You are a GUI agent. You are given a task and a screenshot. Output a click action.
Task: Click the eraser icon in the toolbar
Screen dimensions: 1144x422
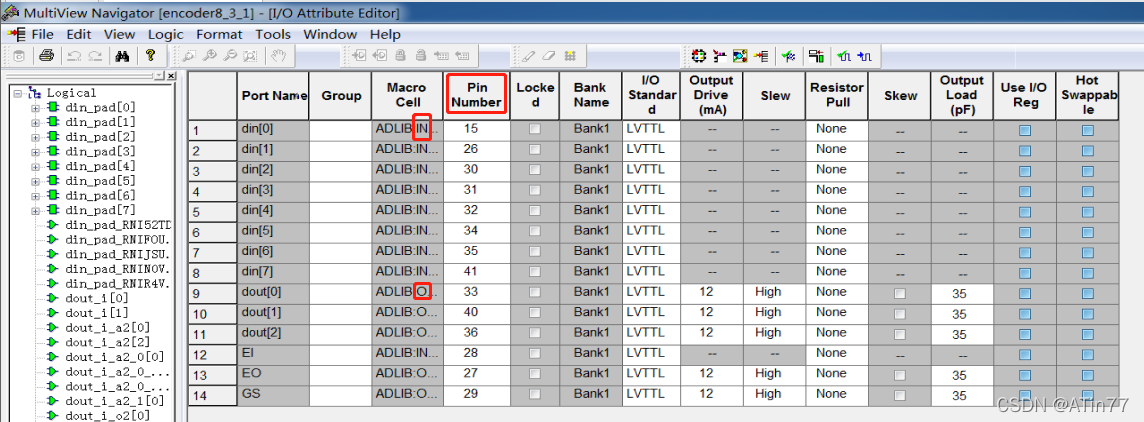pyautogui.click(x=550, y=55)
